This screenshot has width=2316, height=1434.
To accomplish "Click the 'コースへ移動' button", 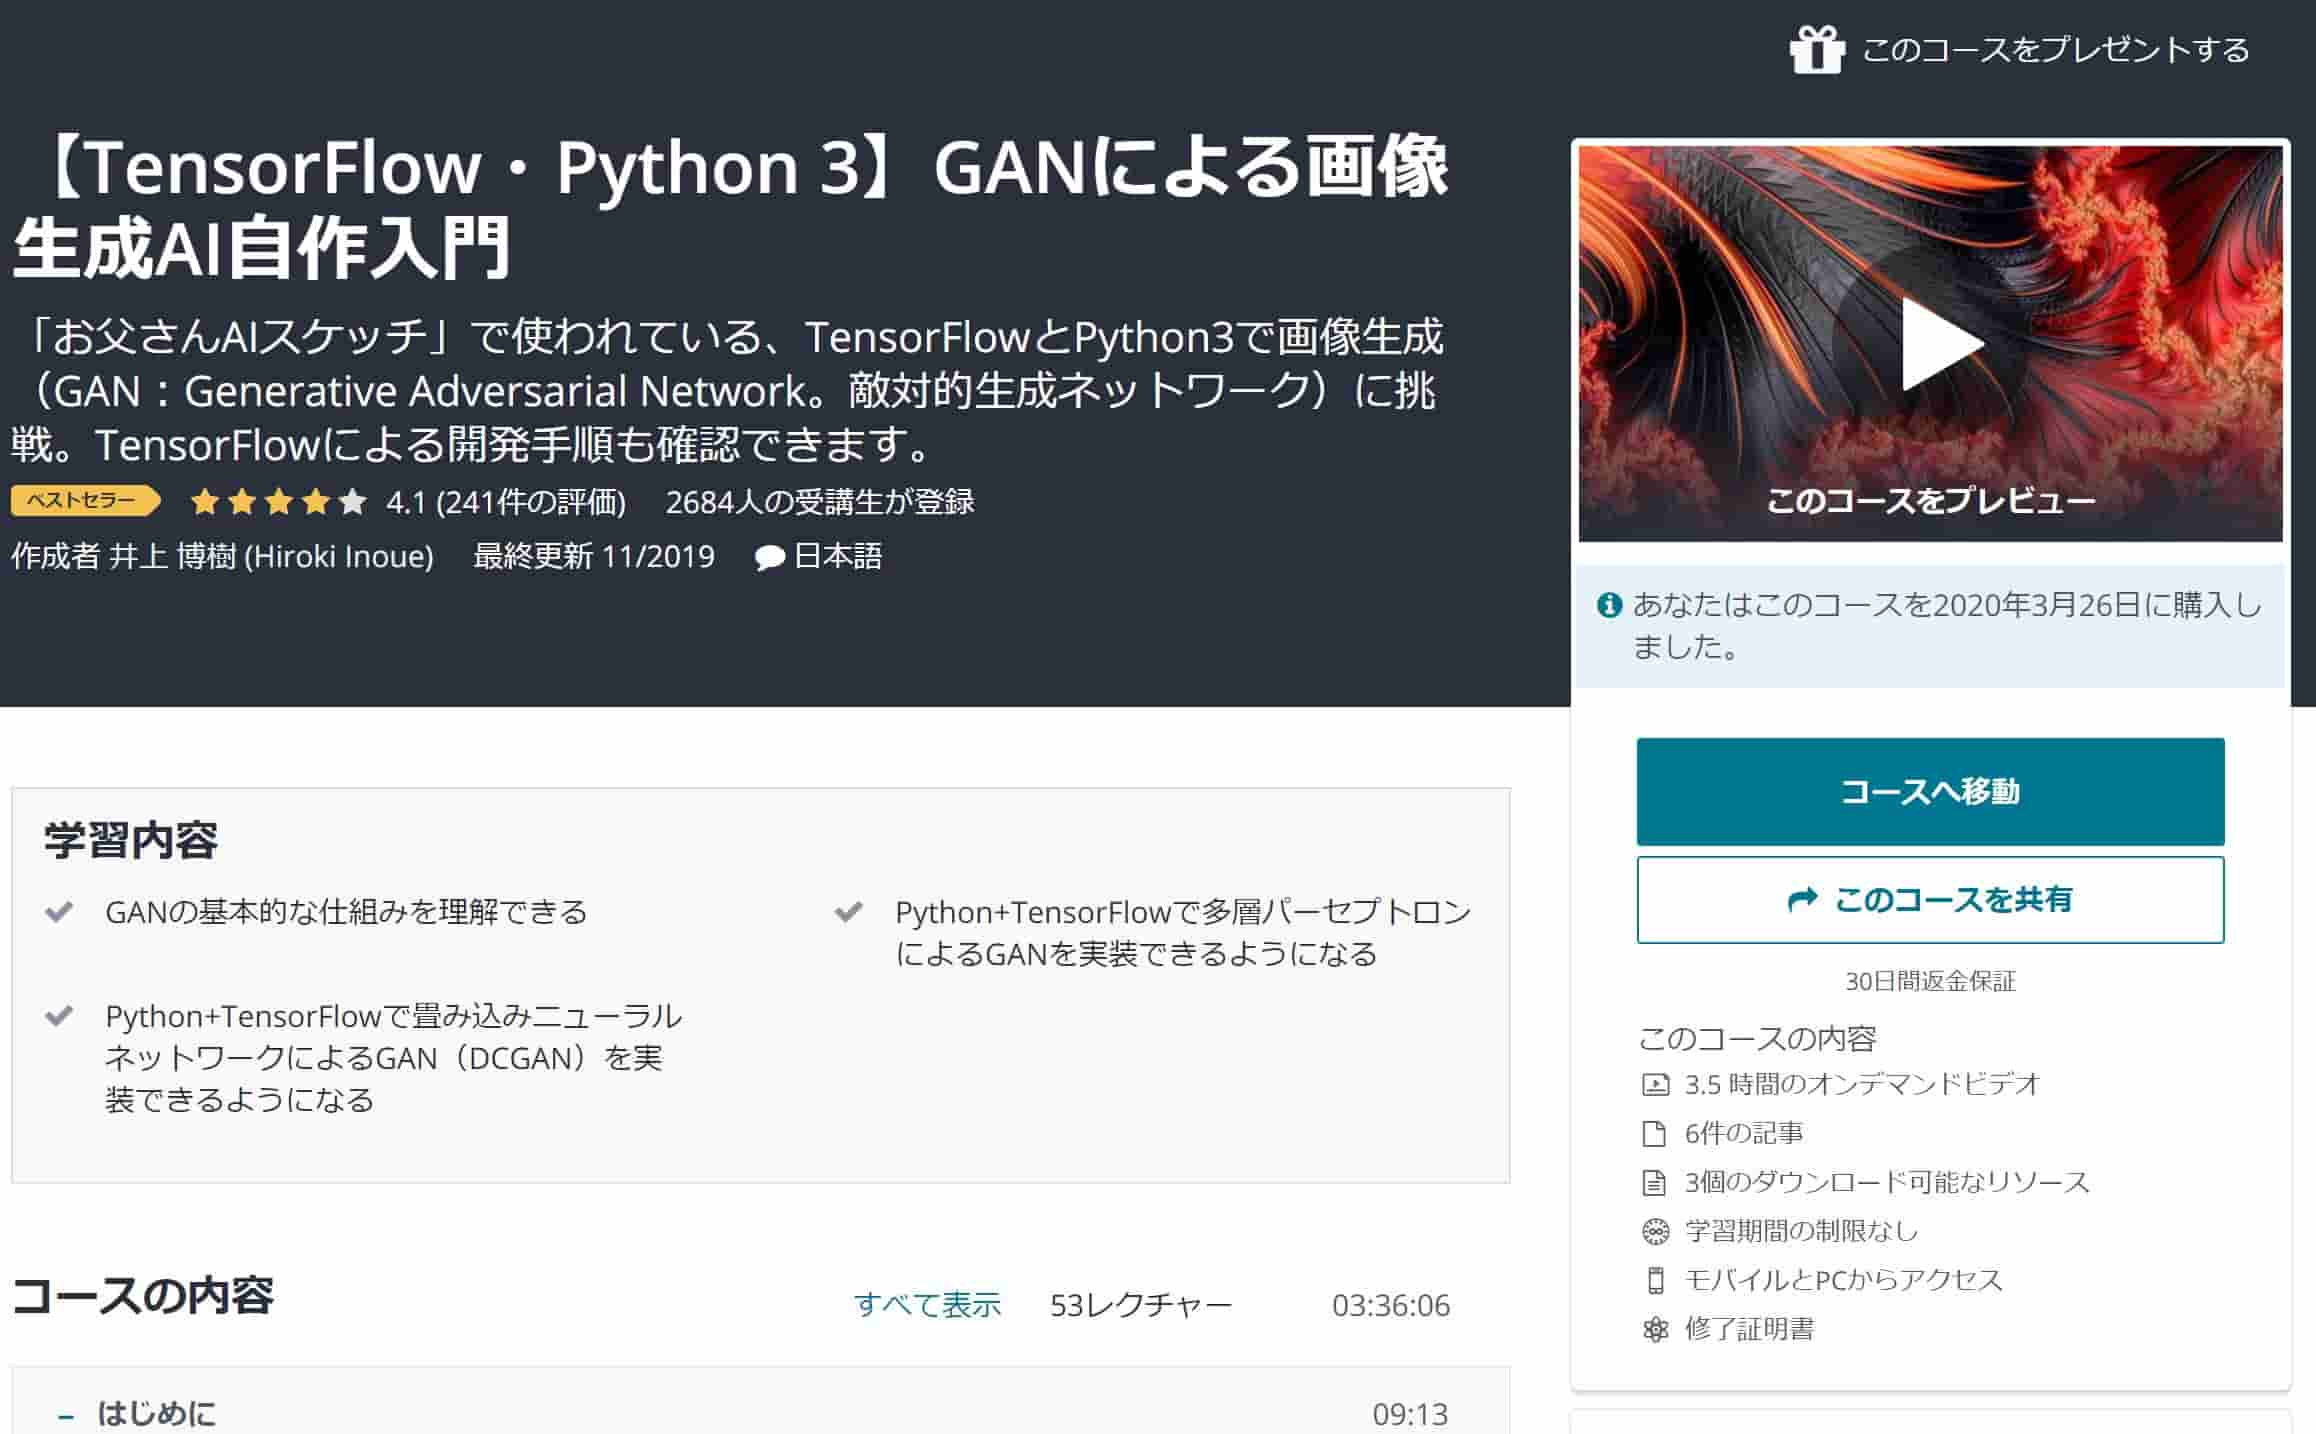I will pyautogui.click(x=1930, y=791).
